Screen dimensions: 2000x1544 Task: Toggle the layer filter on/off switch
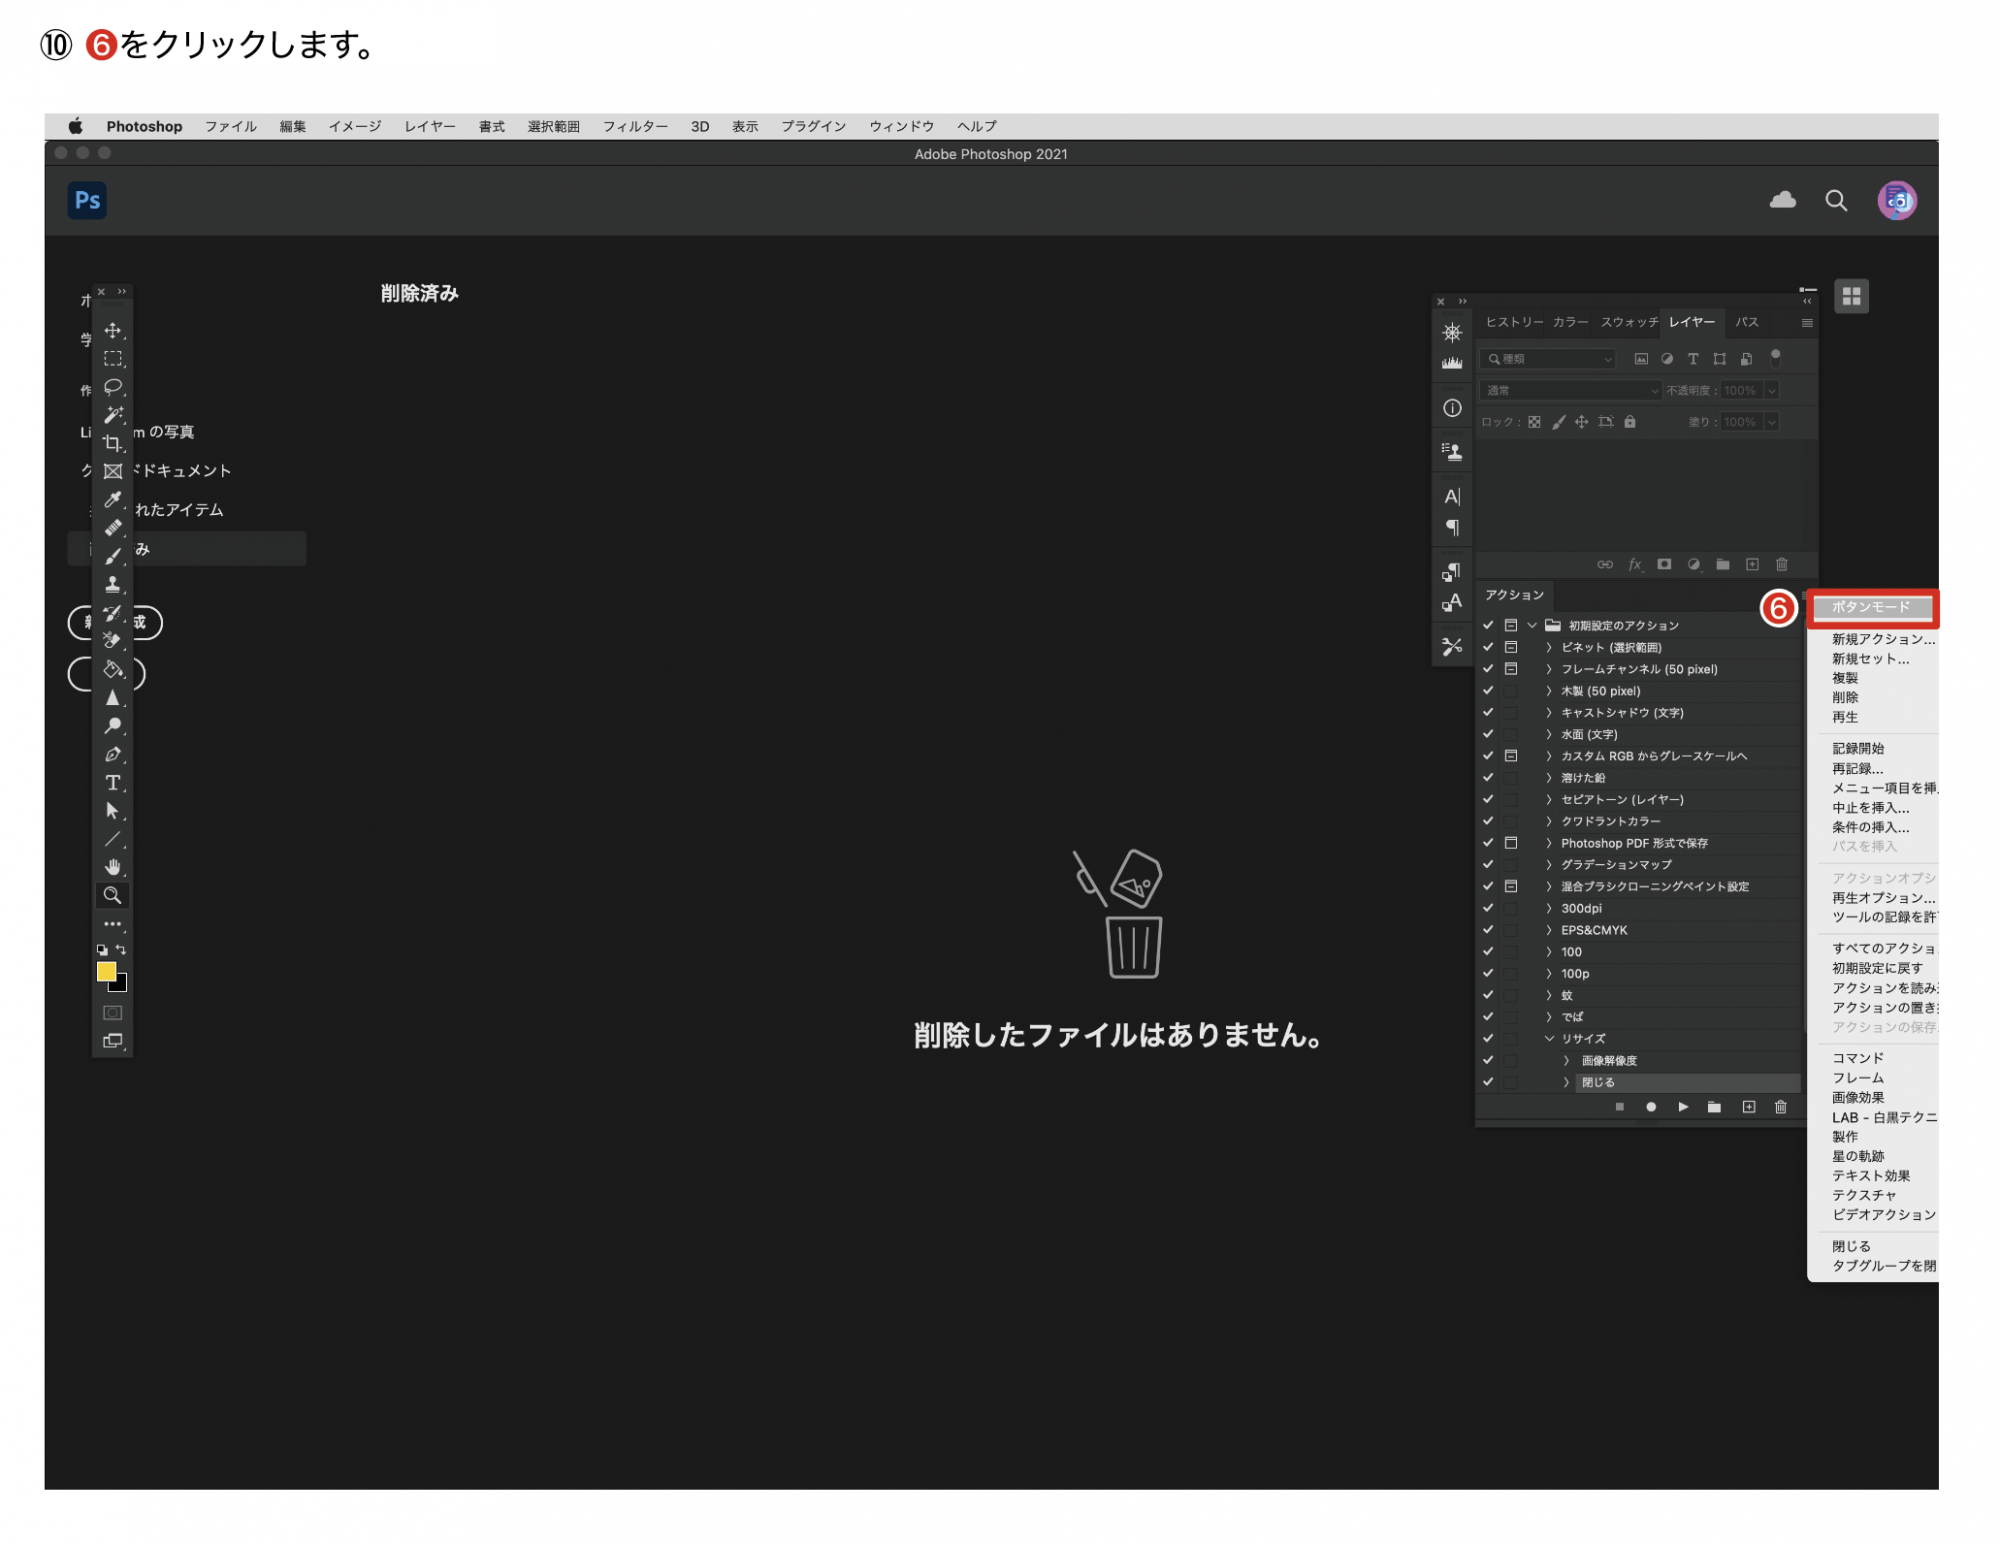click(1775, 356)
